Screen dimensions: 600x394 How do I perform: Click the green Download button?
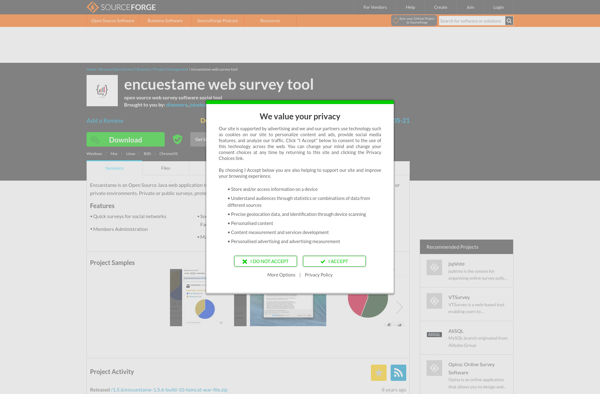pyautogui.click(x=126, y=139)
